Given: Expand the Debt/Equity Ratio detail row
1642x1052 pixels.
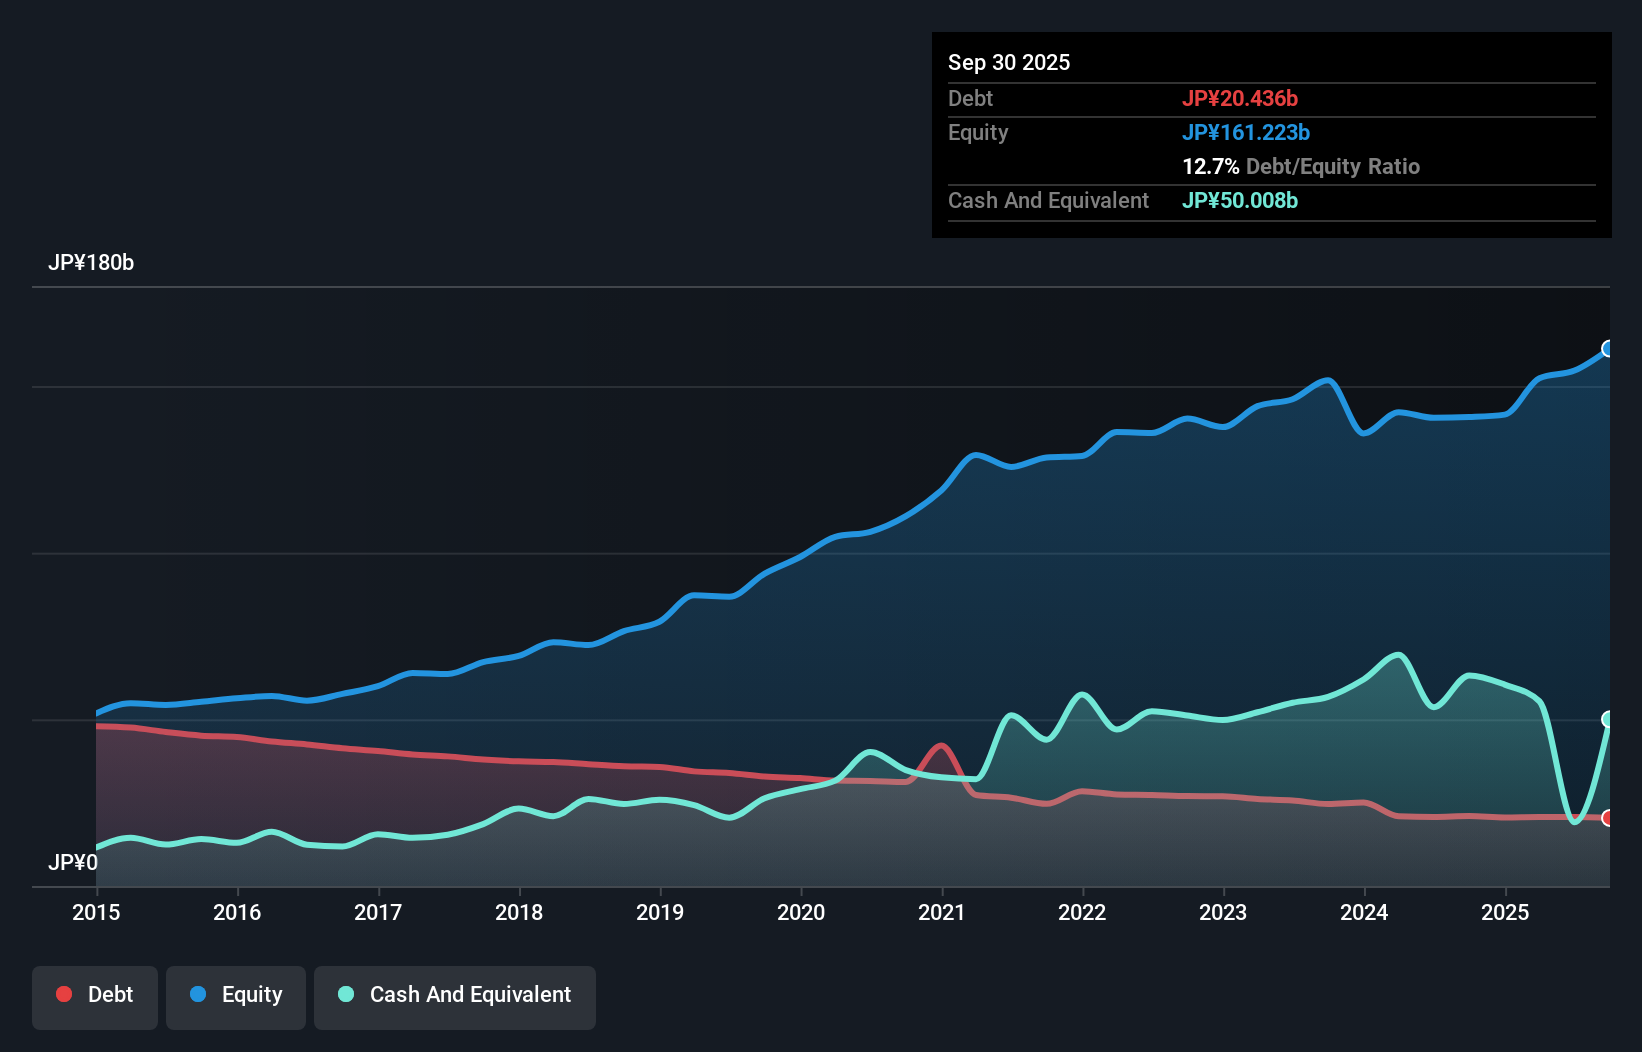Looking at the screenshot, I should click(1300, 166).
